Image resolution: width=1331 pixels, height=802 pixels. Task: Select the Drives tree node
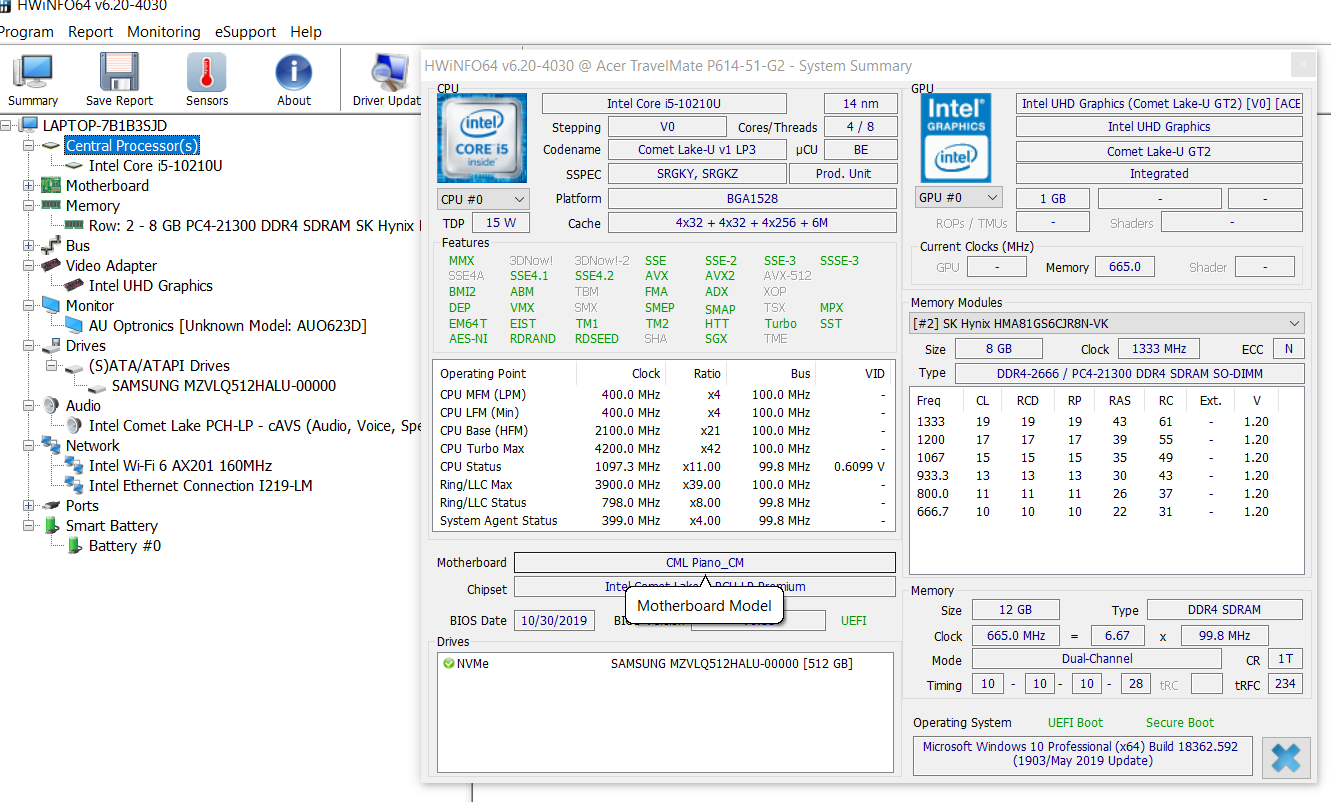pos(85,346)
